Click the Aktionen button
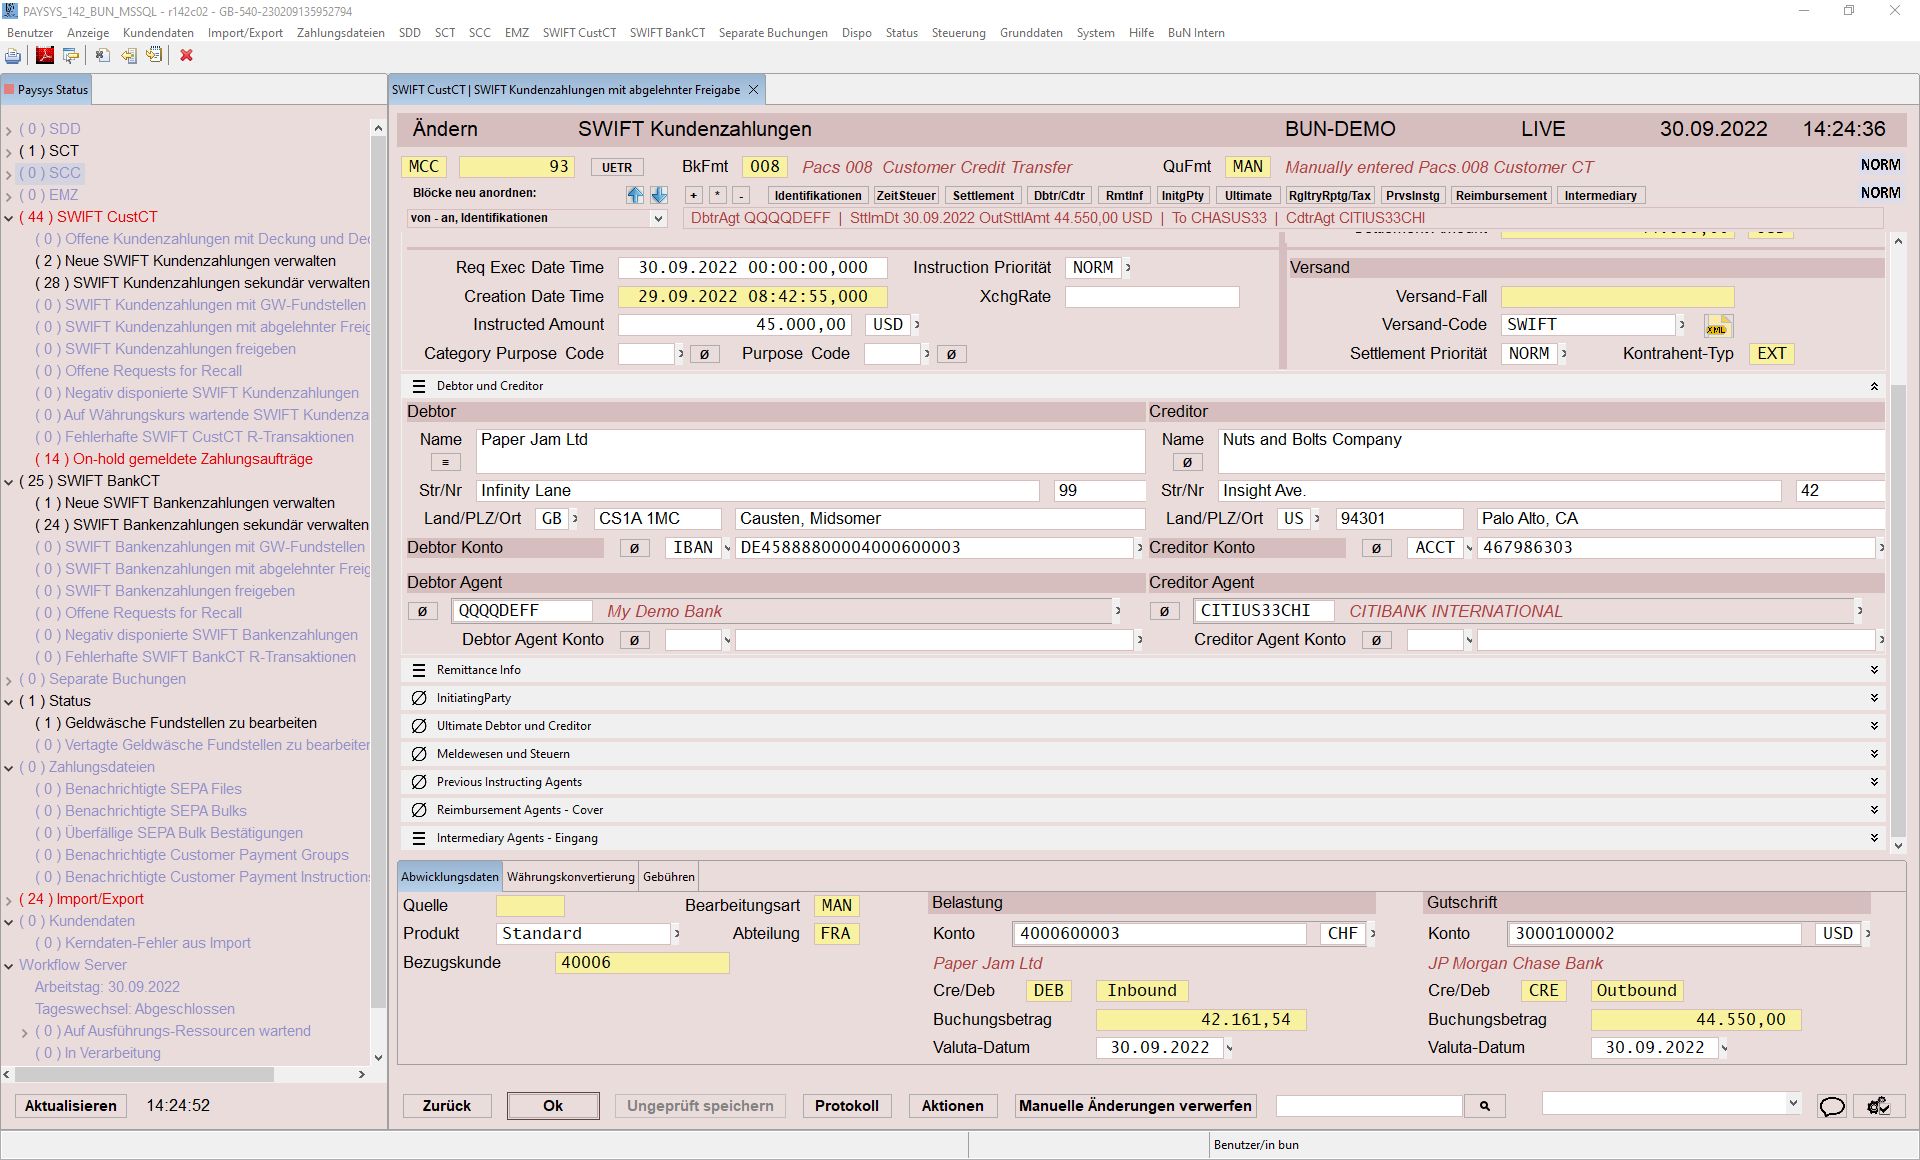1920x1160 pixels. click(x=952, y=1106)
